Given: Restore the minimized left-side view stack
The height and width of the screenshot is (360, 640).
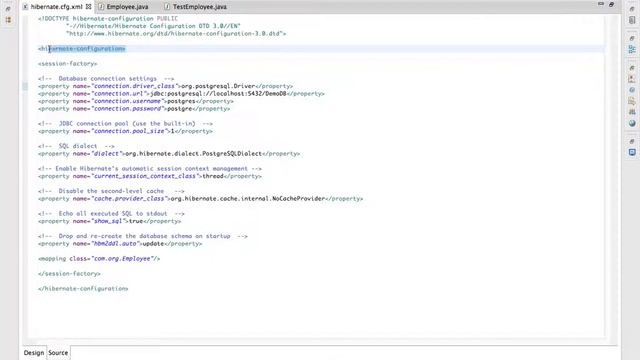Looking at the screenshot, I should [x=8, y=9].
